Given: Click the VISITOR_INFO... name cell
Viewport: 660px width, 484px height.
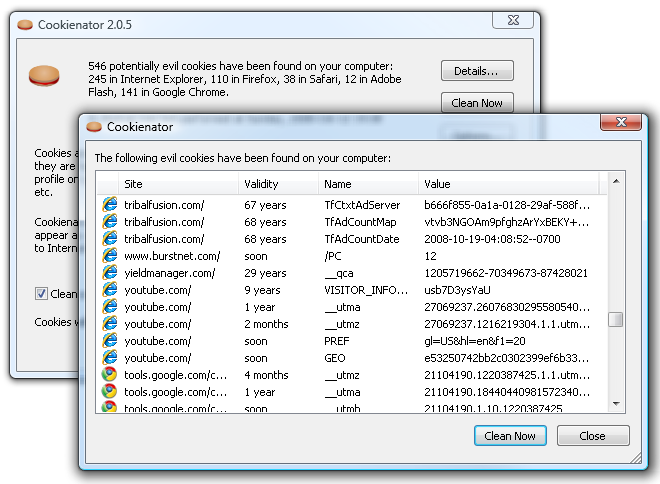Looking at the screenshot, I should (x=366, y=290).
